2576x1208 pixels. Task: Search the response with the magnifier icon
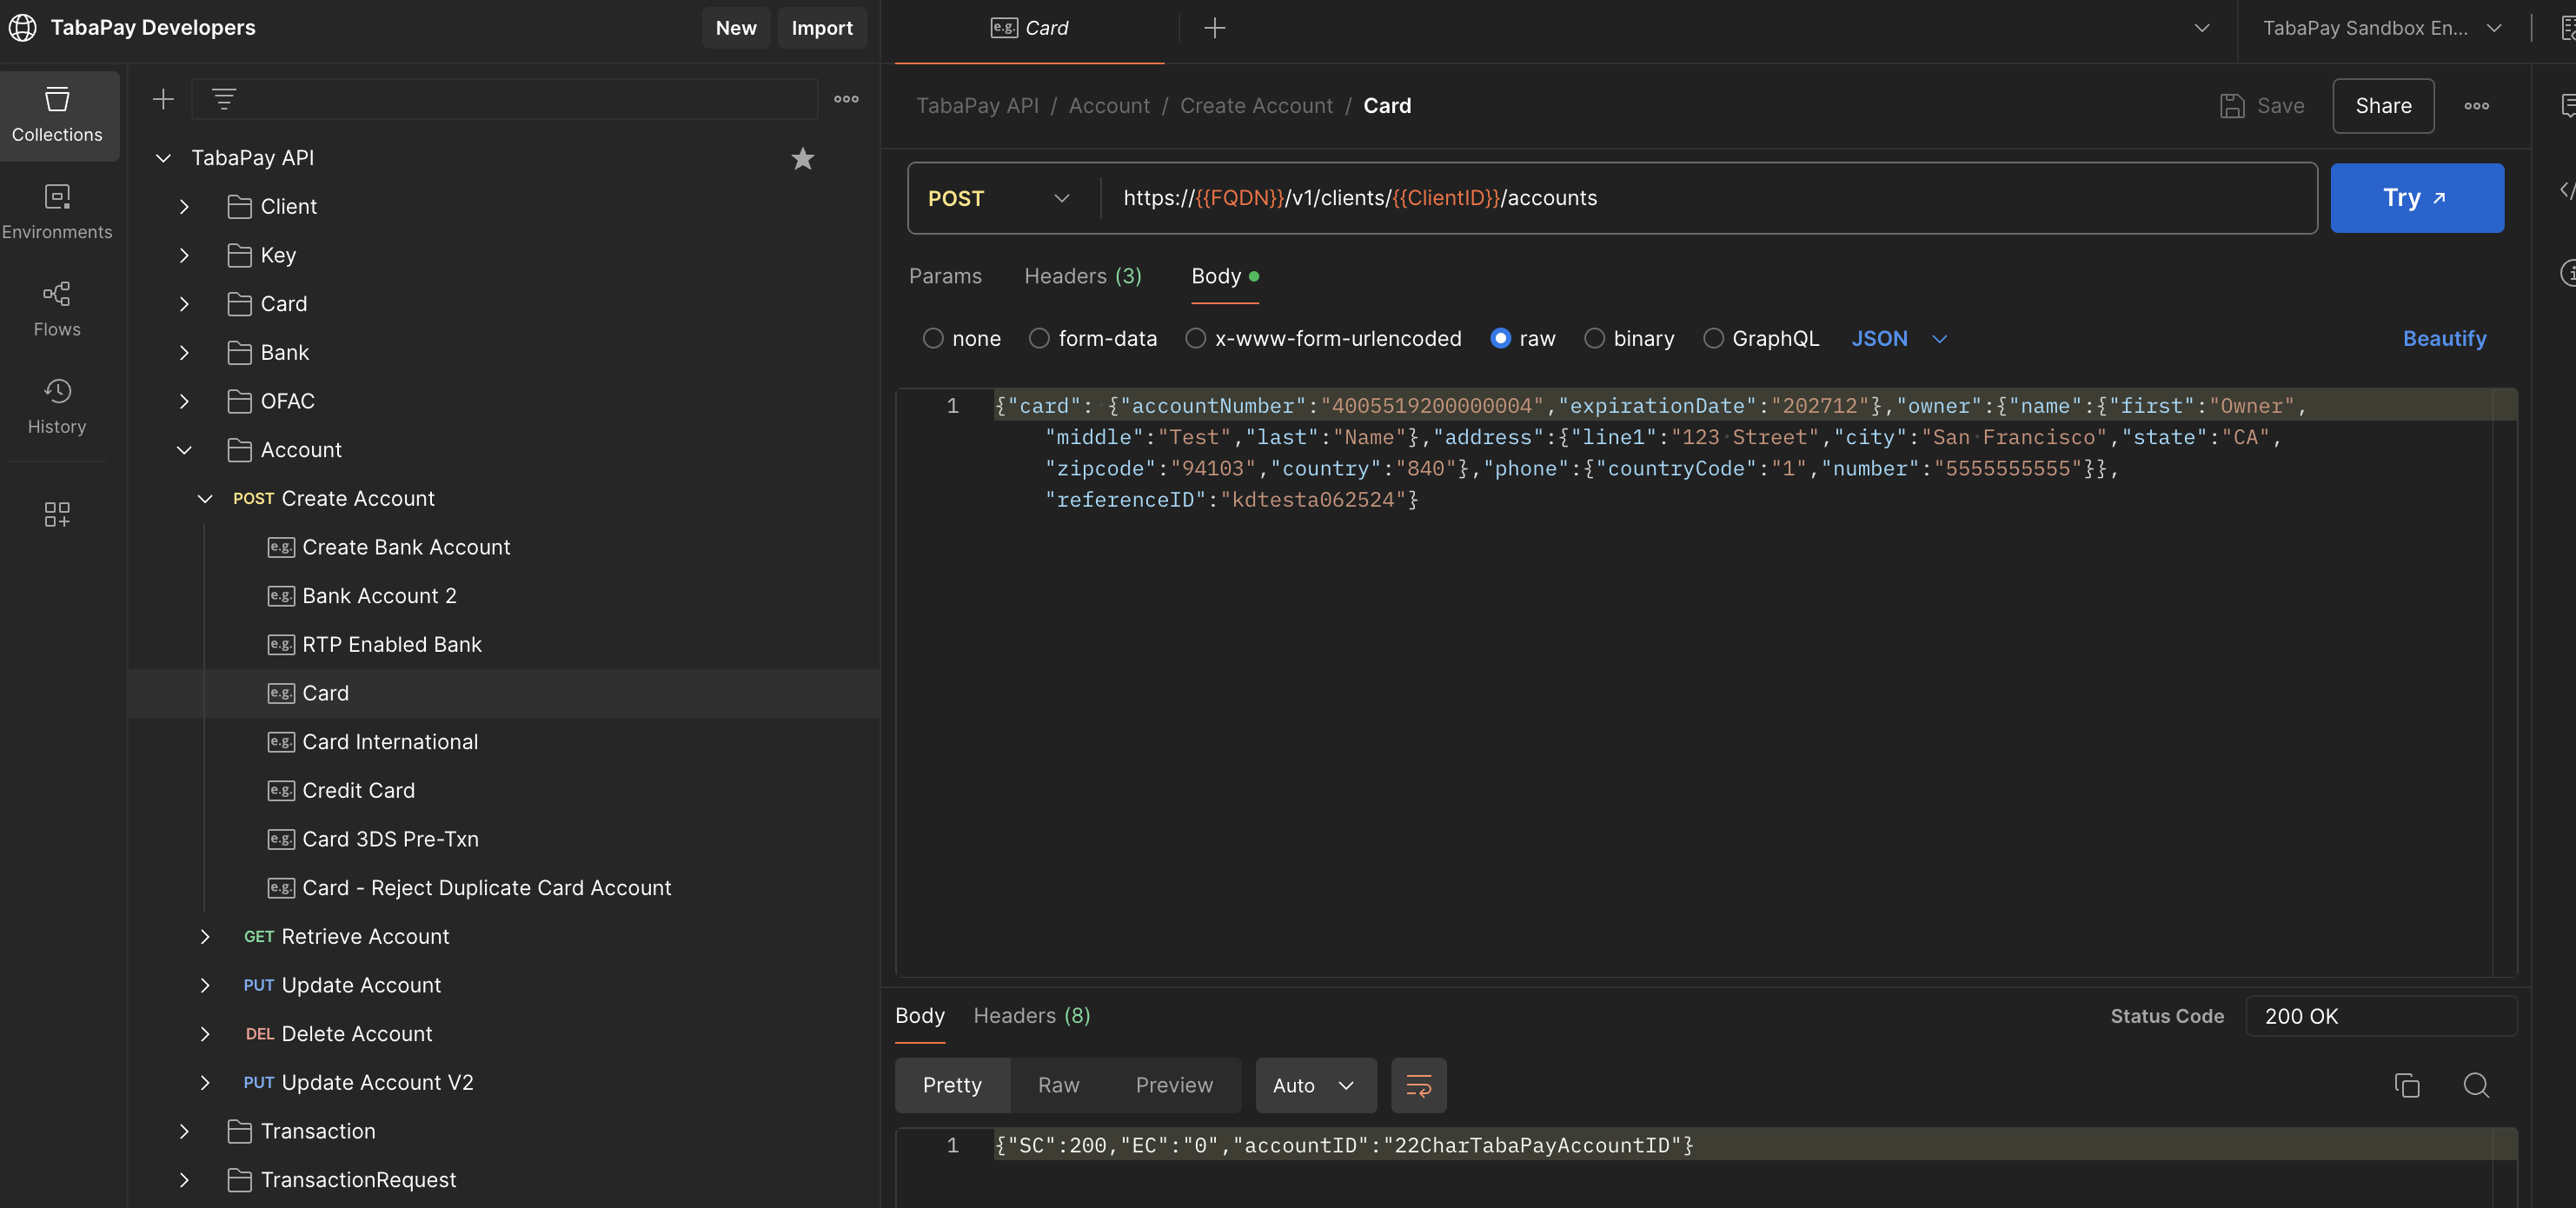click(x=2476, y=1085)
